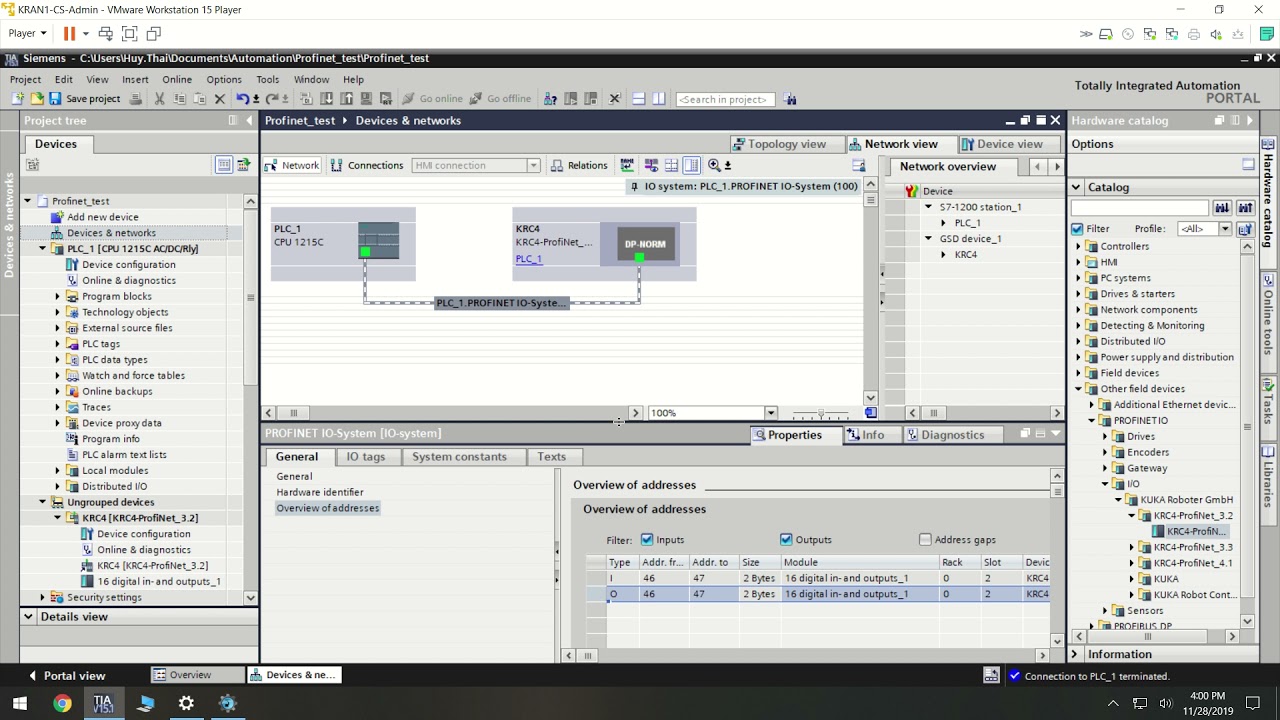Image resolution: width=1280 pixels, height=720 pixels.
Task: Click the network view zoom slider
Action: pos(820,413)
